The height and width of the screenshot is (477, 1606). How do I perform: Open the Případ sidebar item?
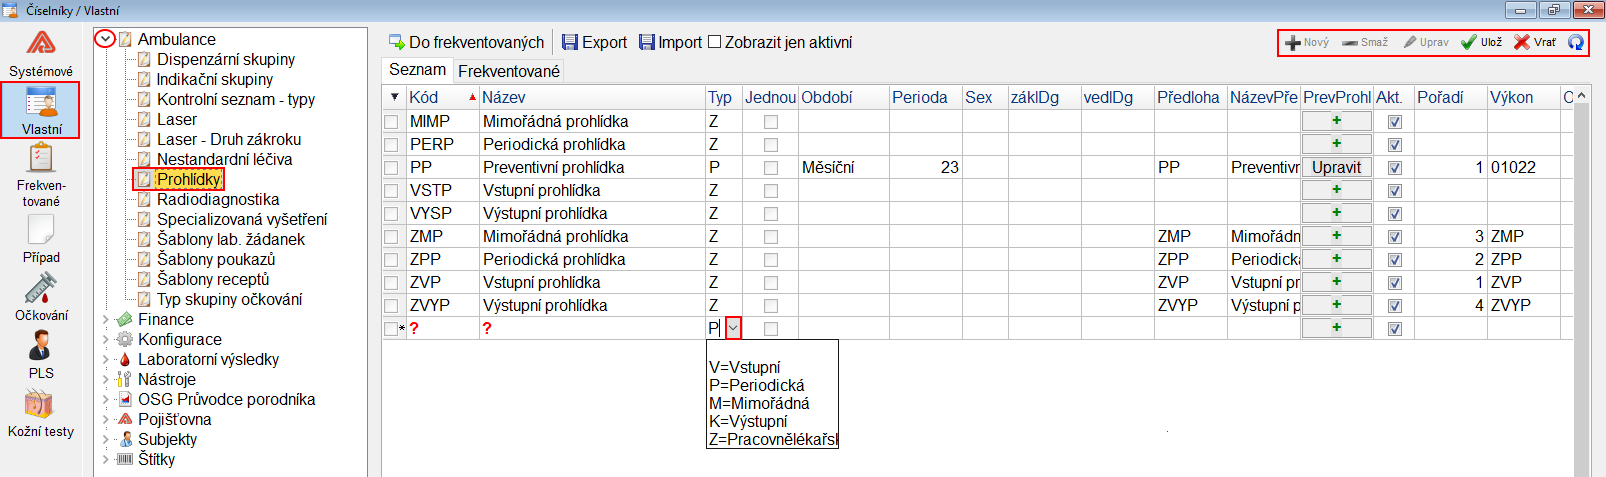[x=40, y=239]
